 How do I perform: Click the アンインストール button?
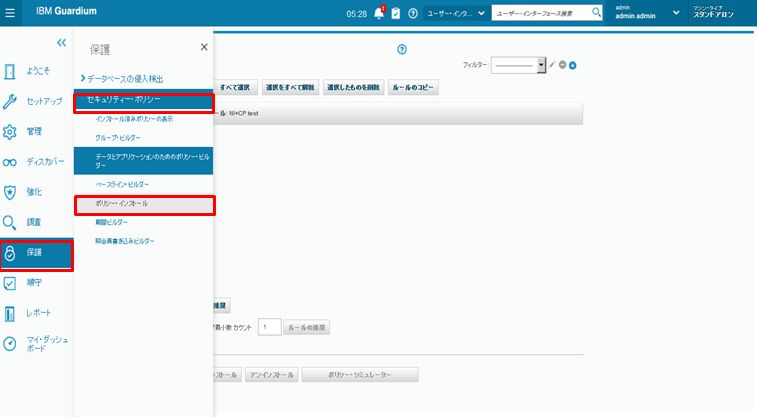click(270, 375)
